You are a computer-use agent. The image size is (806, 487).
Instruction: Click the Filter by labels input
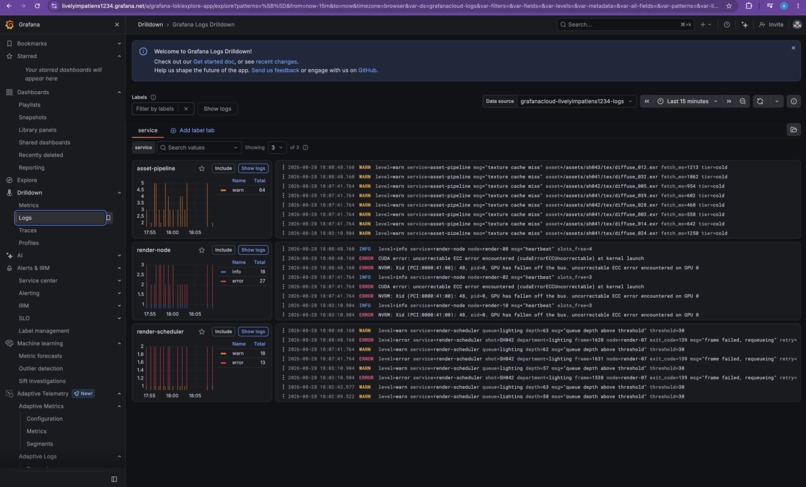157,109
